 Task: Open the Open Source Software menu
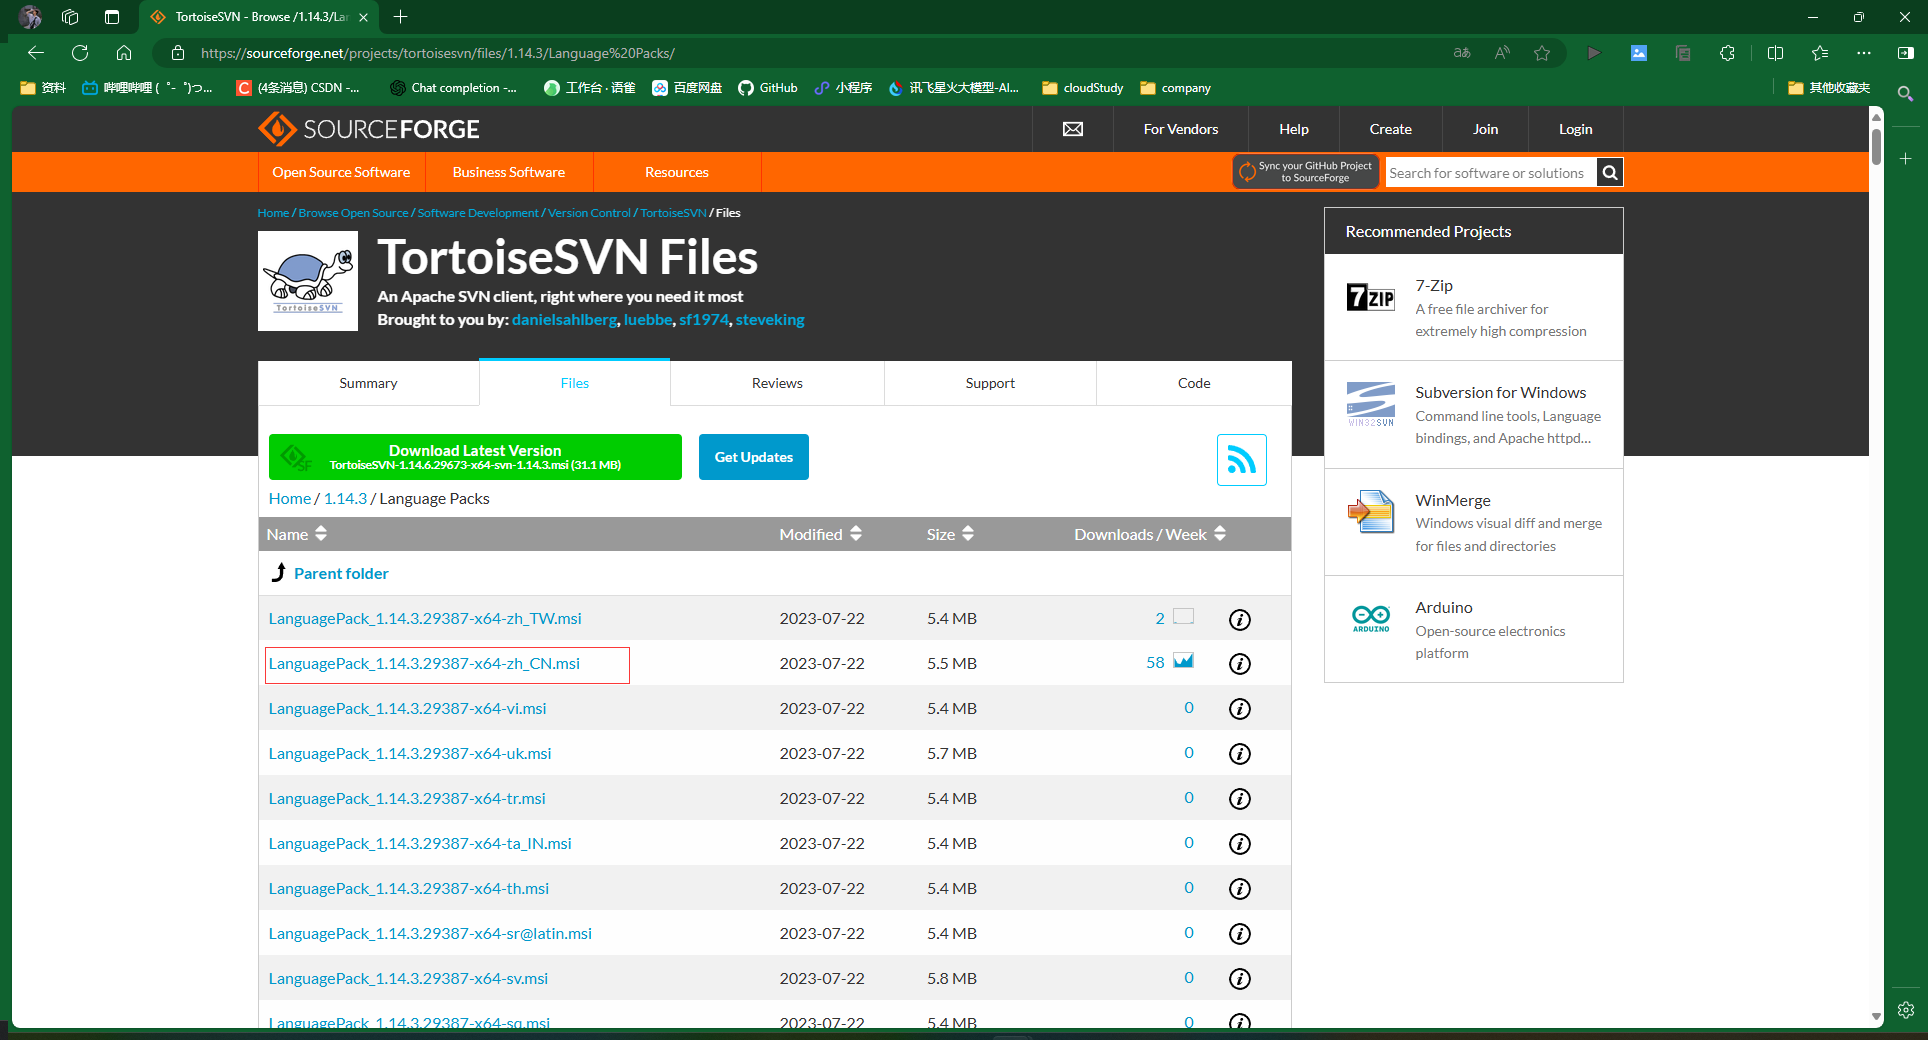(341, 172)
